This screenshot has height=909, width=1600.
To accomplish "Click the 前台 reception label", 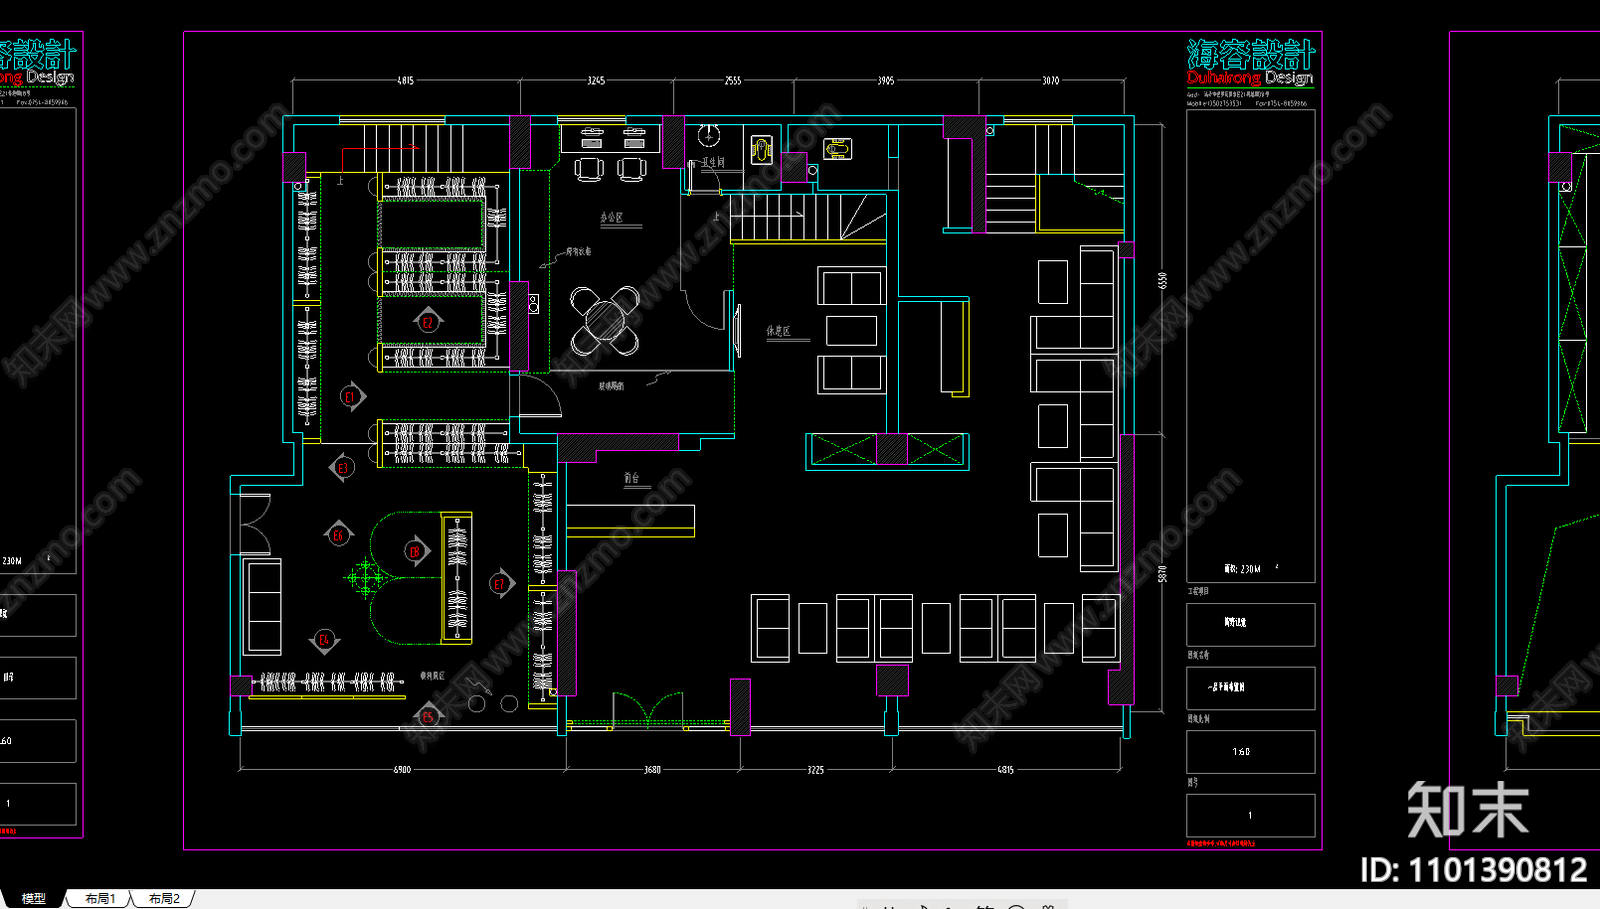I will [x=631, y=478].
